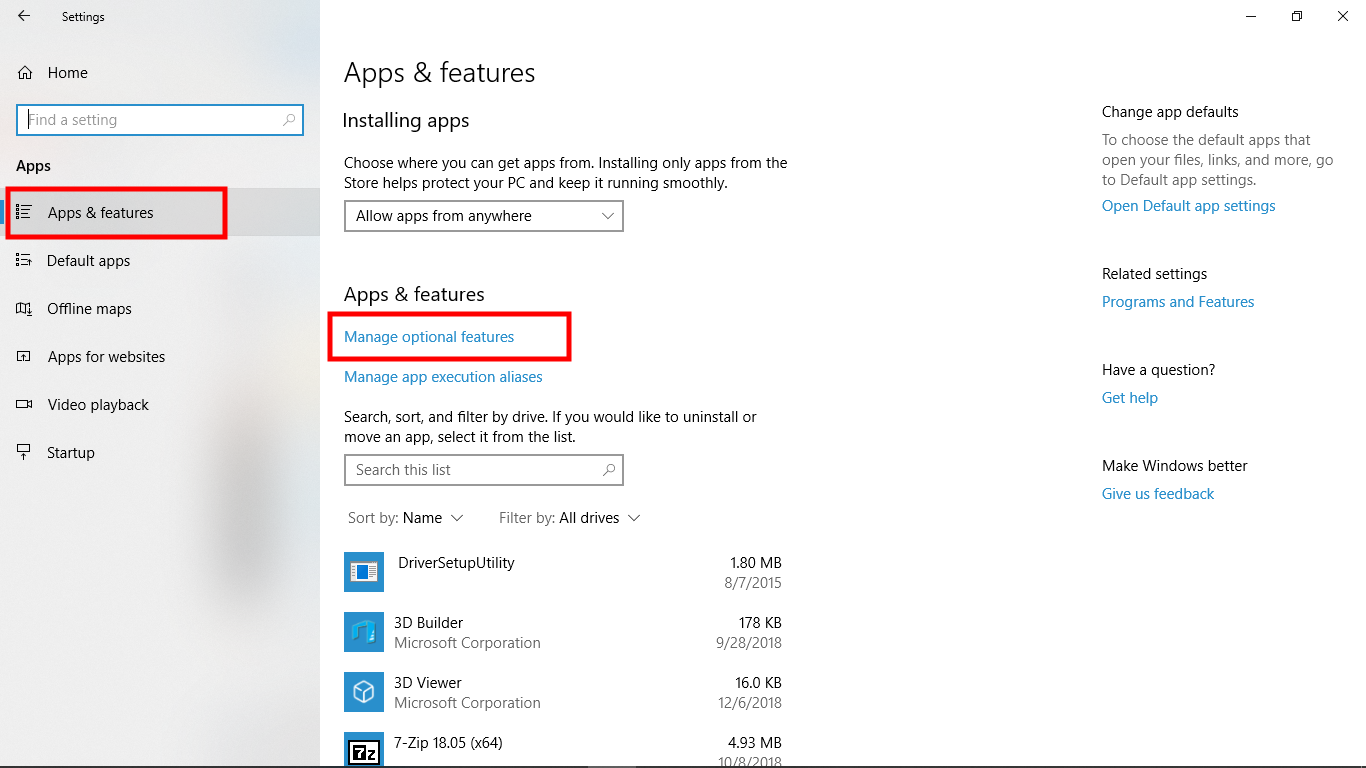The image size is (1366, 768).
Task: Click the DriverSetupUtility app icon
Action: 364,572
